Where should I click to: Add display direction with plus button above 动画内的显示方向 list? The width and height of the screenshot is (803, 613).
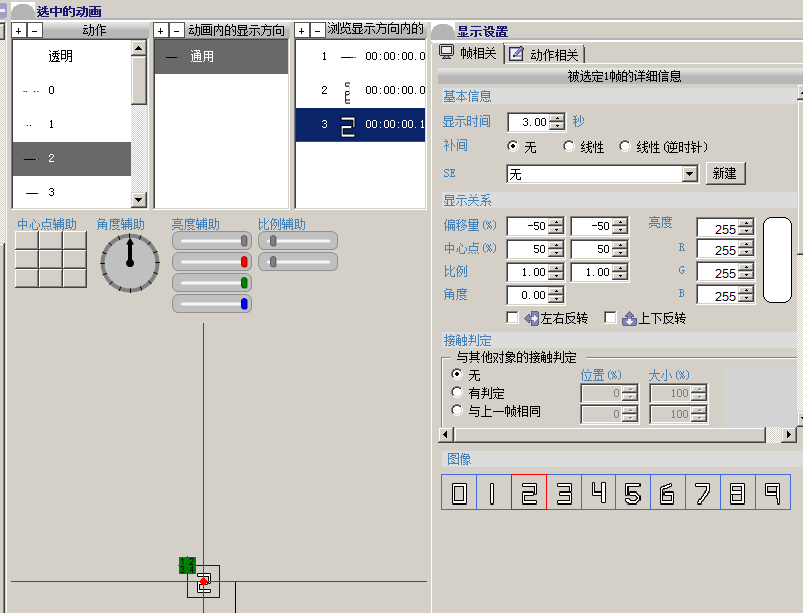click(161, 31)
